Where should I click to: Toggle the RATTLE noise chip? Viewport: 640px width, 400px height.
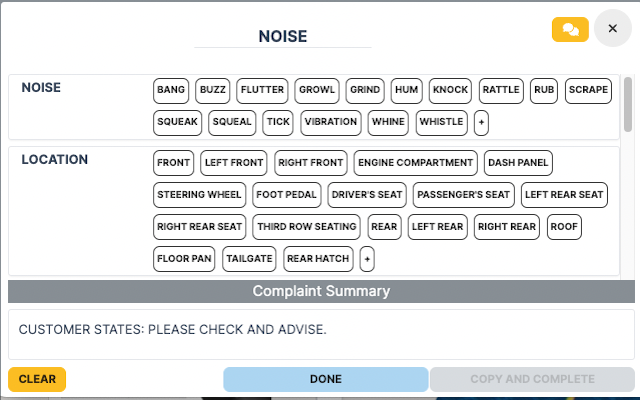click(x=501, y=90)
